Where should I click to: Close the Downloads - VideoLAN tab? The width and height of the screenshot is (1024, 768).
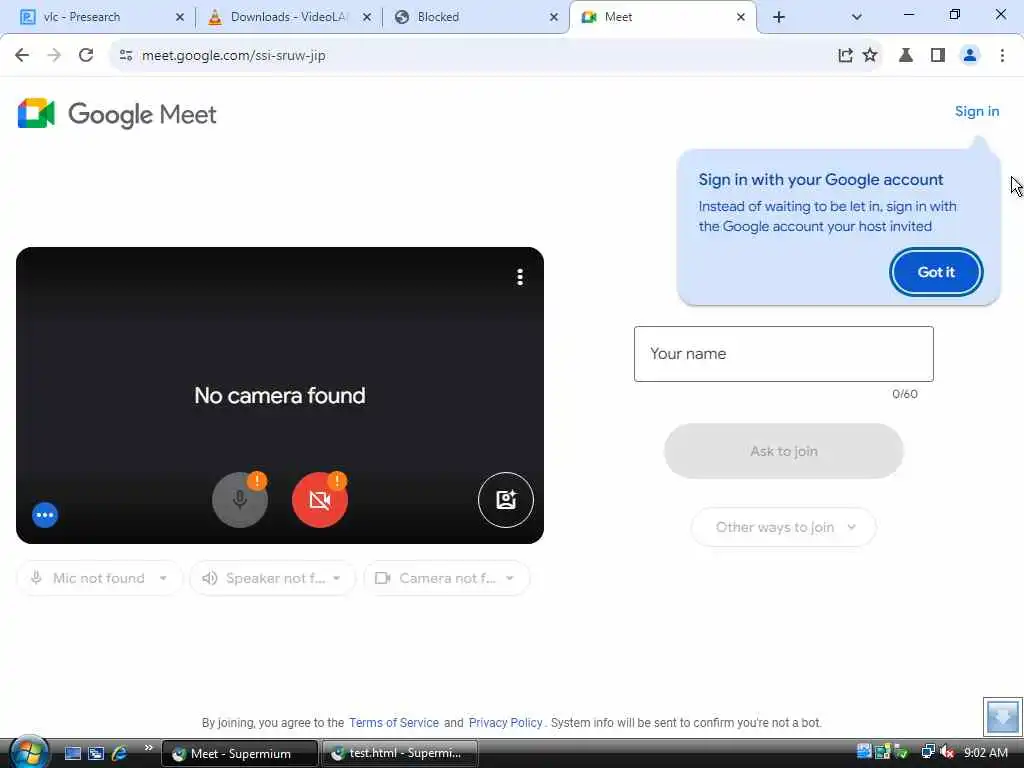click(x=367, y=17)
